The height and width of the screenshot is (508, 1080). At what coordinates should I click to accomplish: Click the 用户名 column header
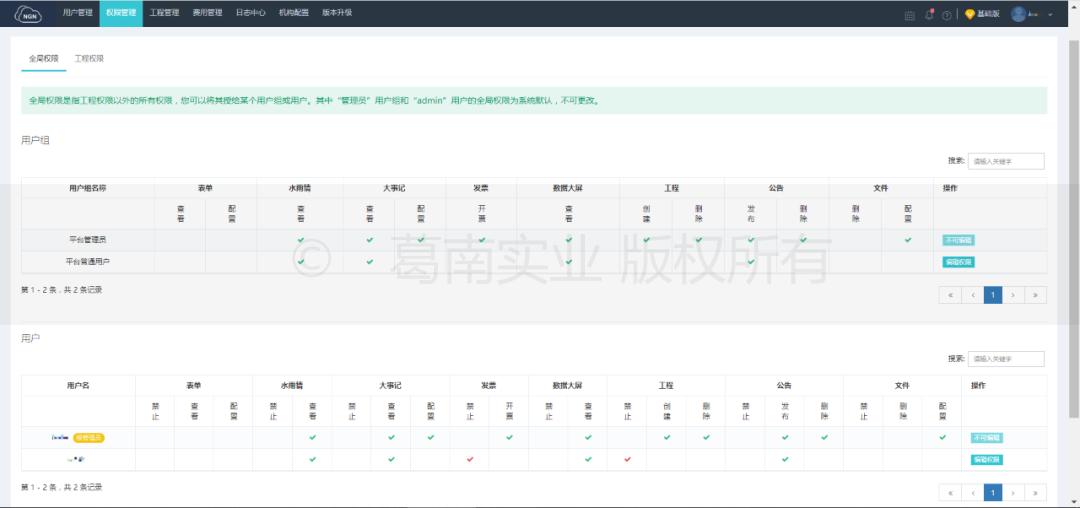pos(78,385)
